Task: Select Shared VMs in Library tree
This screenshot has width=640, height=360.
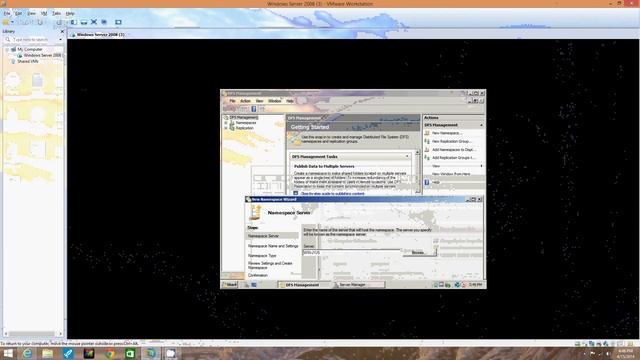Action: pos(28,61)
